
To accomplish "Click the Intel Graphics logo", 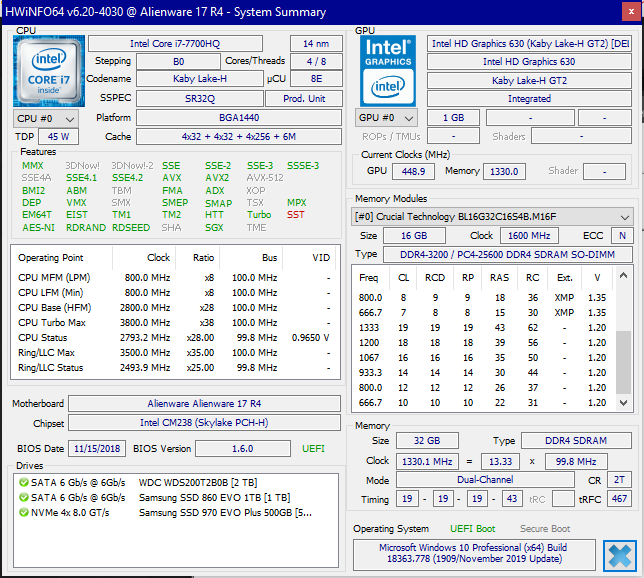I will point(387,70).
